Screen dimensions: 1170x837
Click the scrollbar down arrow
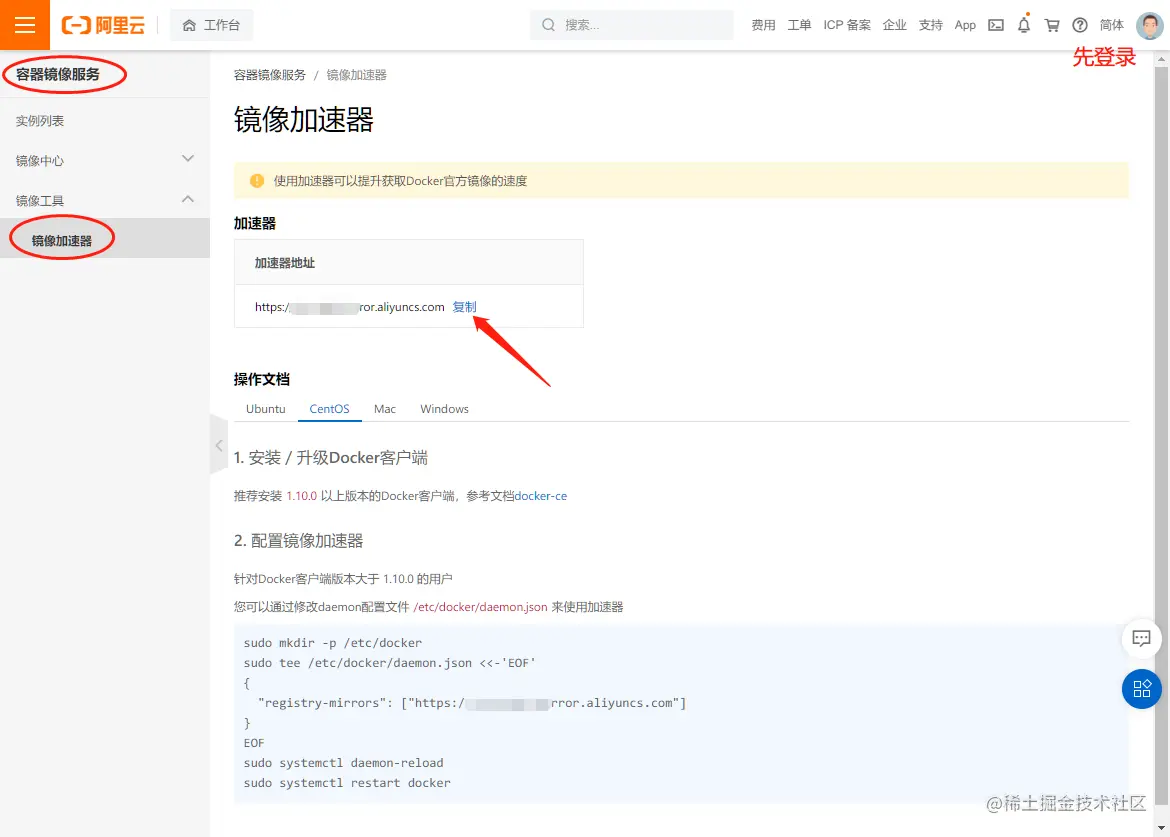click(x=1161, y=828)
